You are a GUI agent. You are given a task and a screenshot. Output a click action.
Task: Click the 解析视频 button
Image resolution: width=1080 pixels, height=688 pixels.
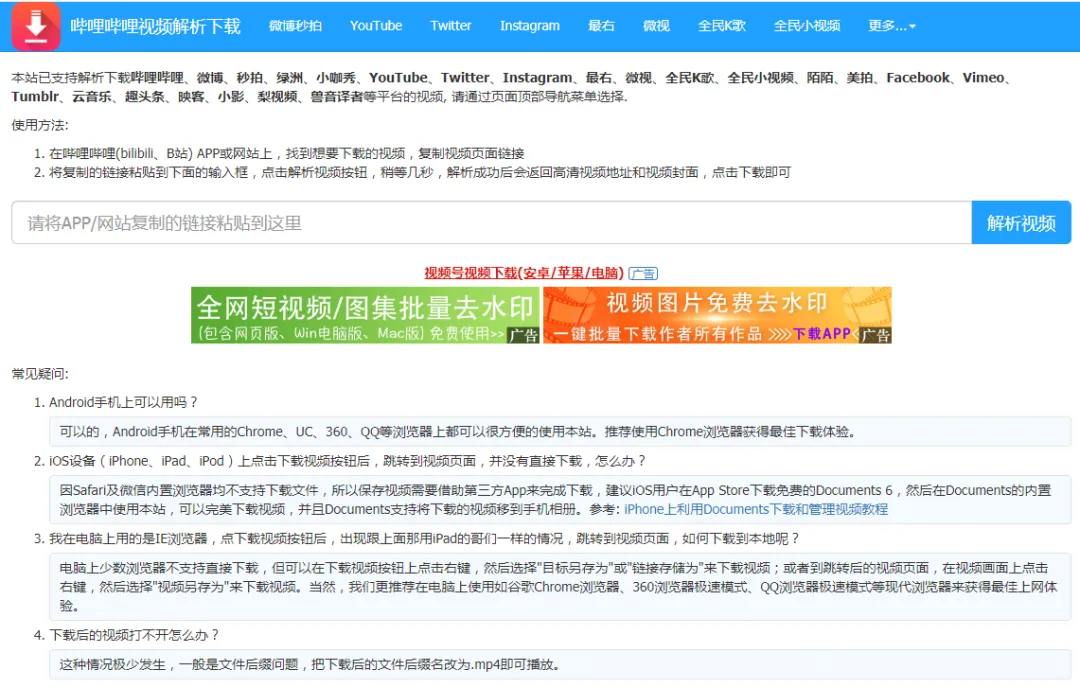[1021, 223]
